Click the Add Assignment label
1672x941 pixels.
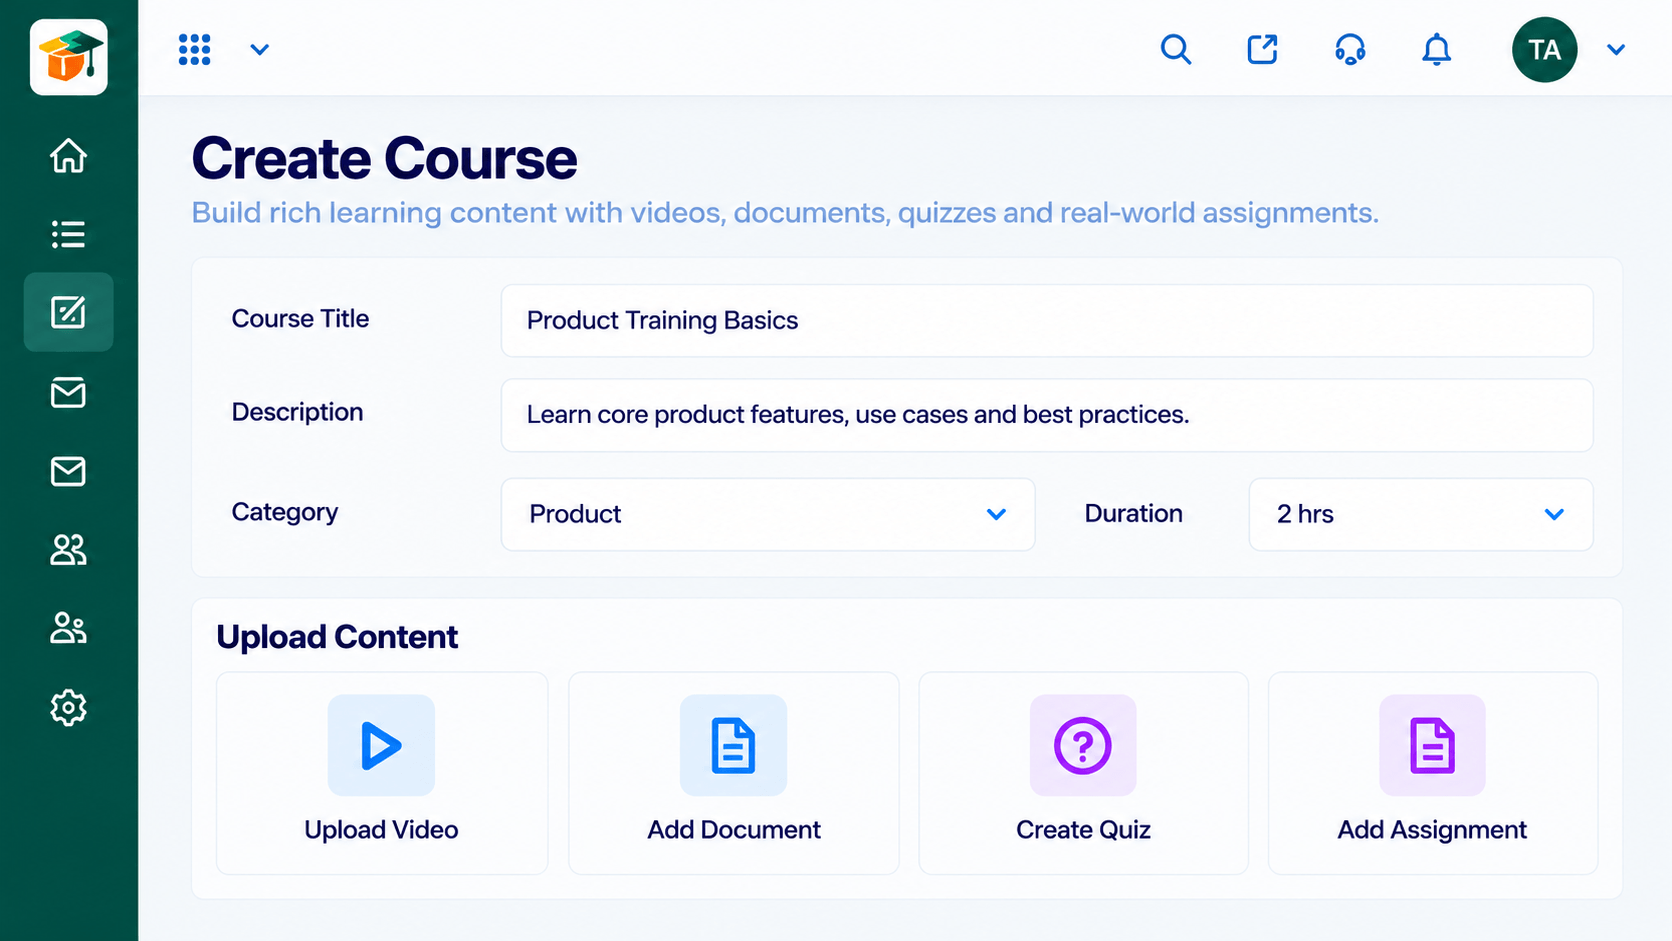[1432, 830]
